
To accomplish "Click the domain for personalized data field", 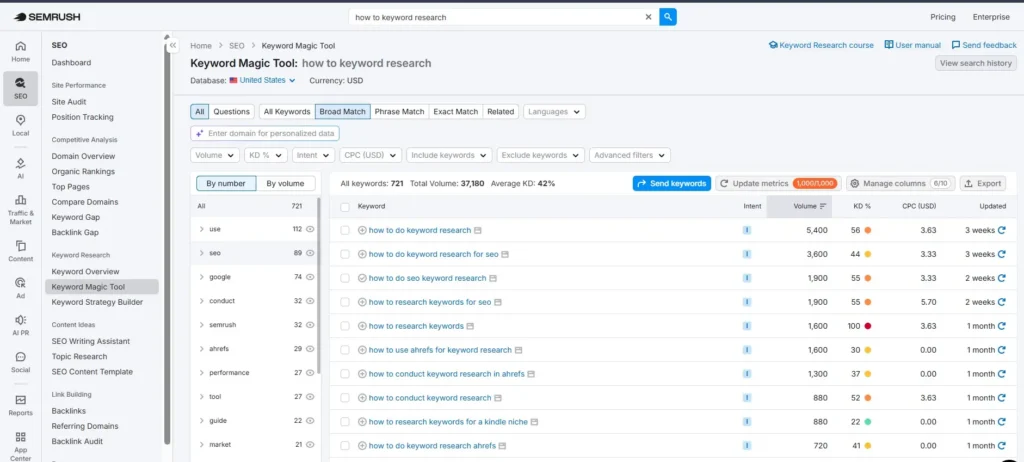I will [265, 133].
